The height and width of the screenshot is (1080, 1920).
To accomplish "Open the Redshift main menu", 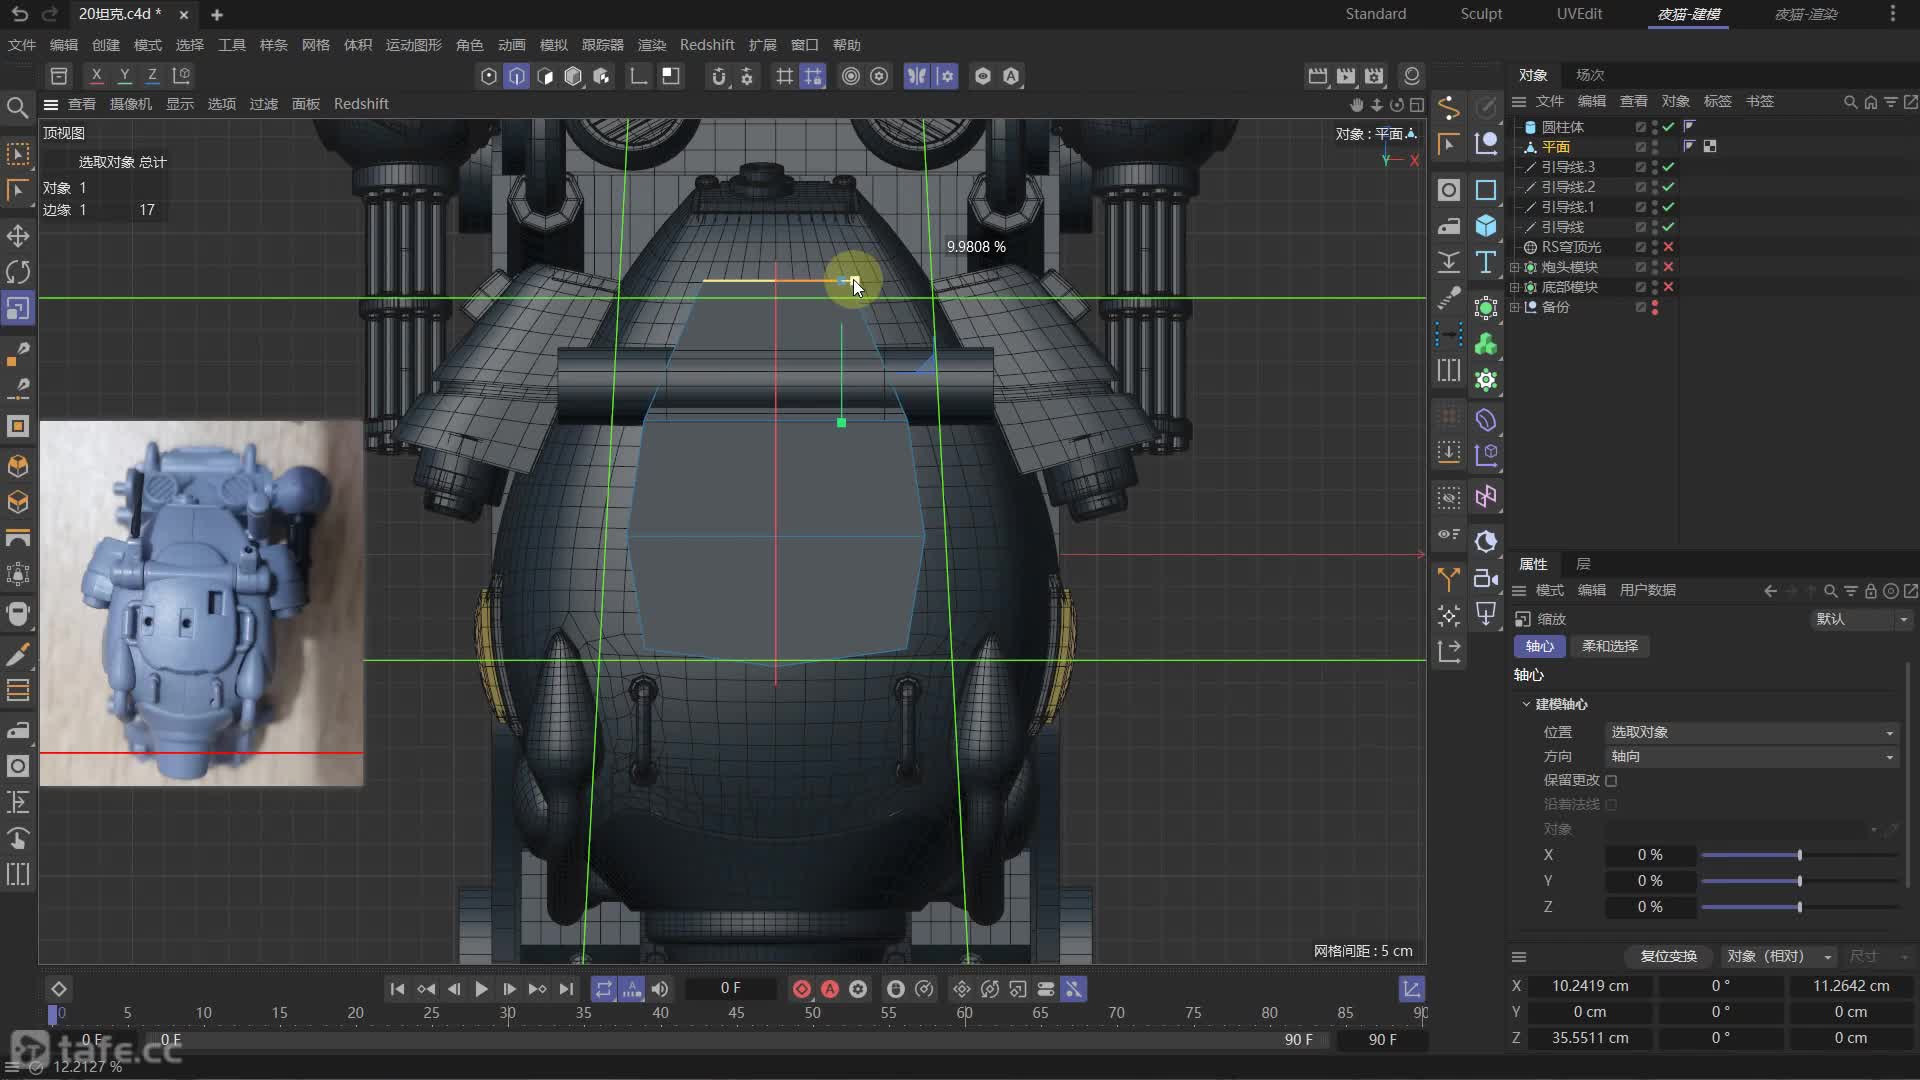I will pos(706,45).
